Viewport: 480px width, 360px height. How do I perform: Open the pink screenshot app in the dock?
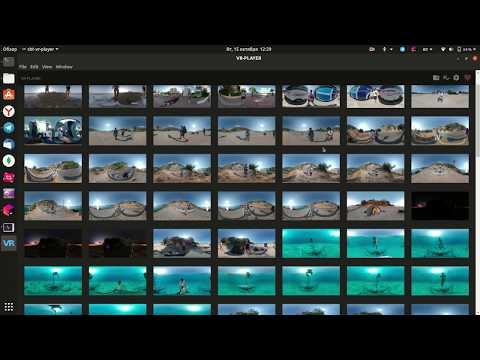click(9, 177)
